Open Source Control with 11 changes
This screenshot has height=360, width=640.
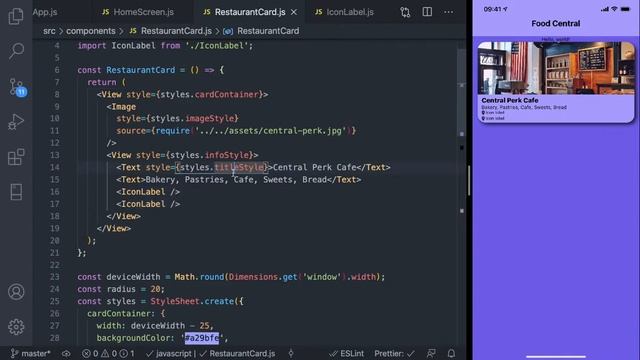tap(17, 87)
